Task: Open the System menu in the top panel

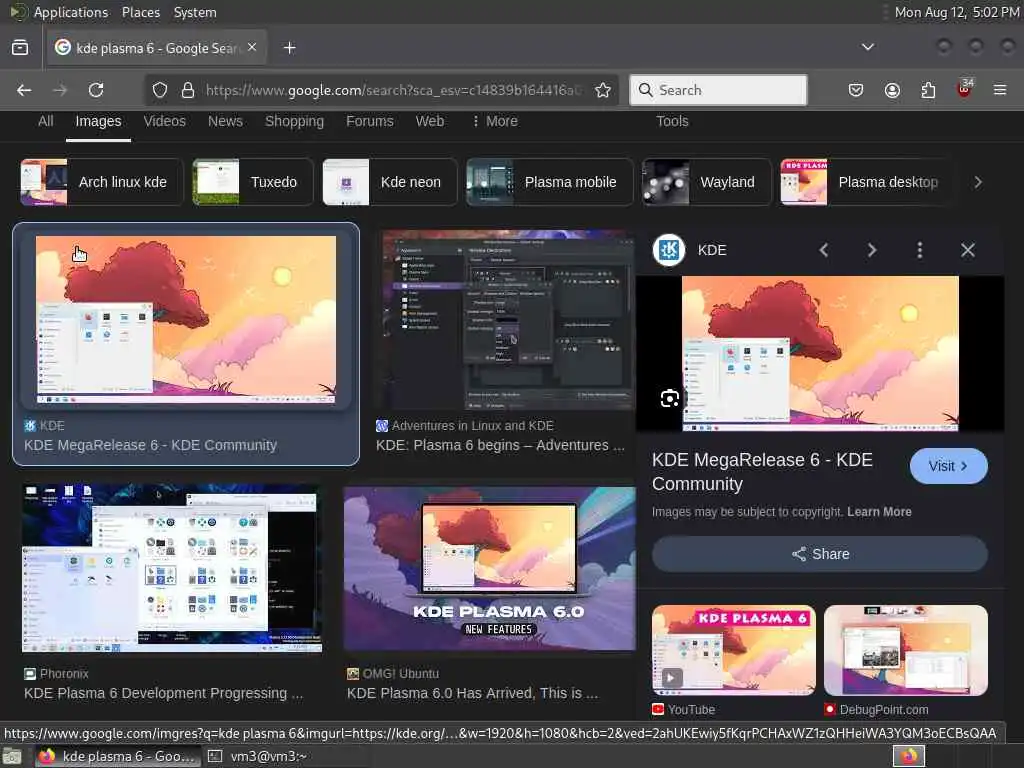Action: (195, 12)
